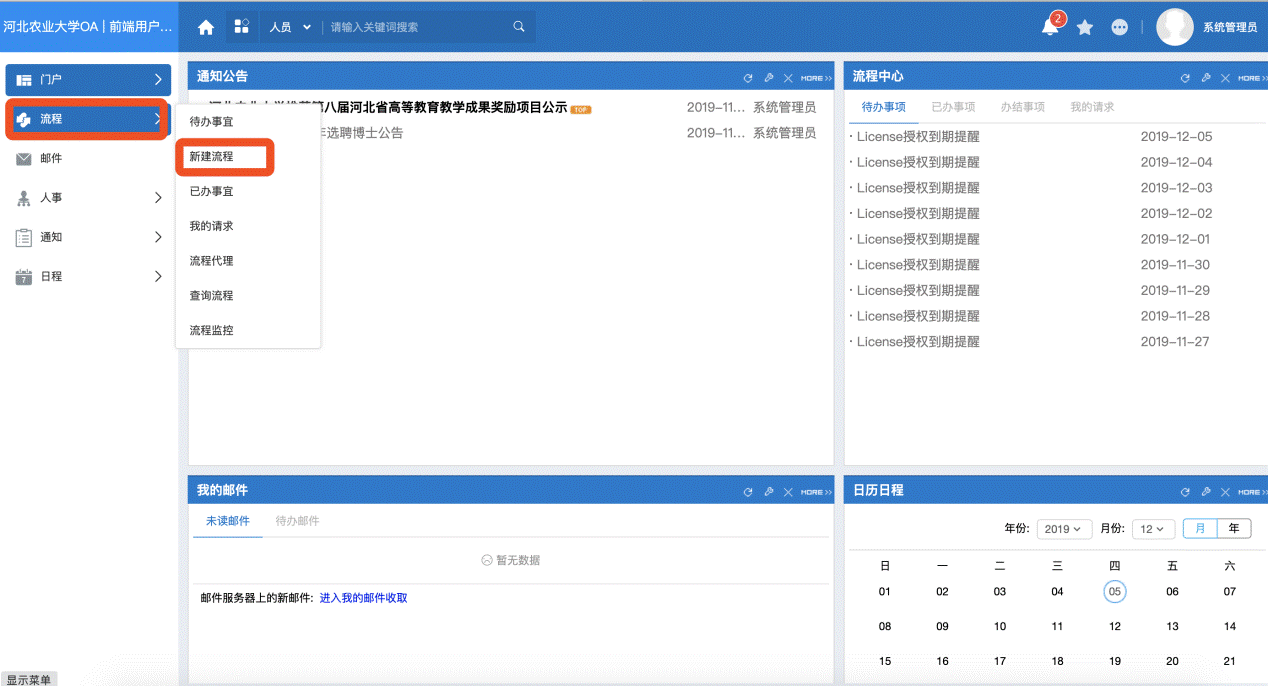1268x686 pixels.
Task: Open notifications via the bell icon
Action: click(1049, 27)
